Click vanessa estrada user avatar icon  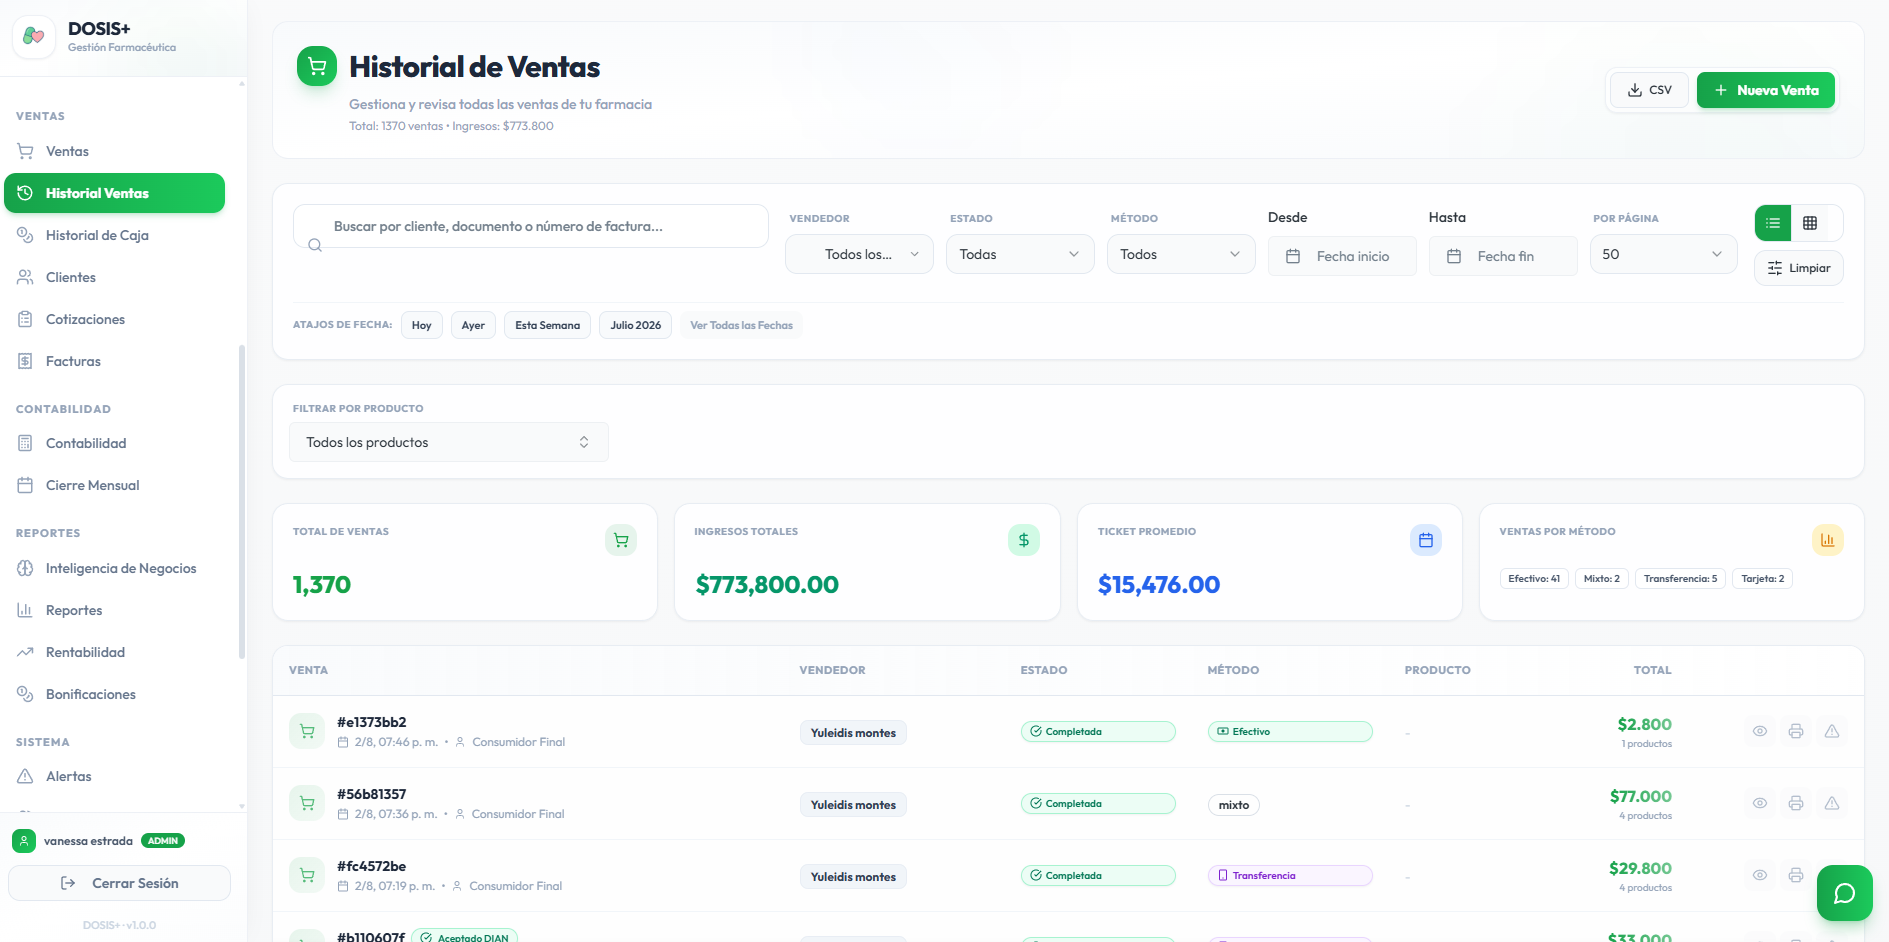[x=24, y=841]
